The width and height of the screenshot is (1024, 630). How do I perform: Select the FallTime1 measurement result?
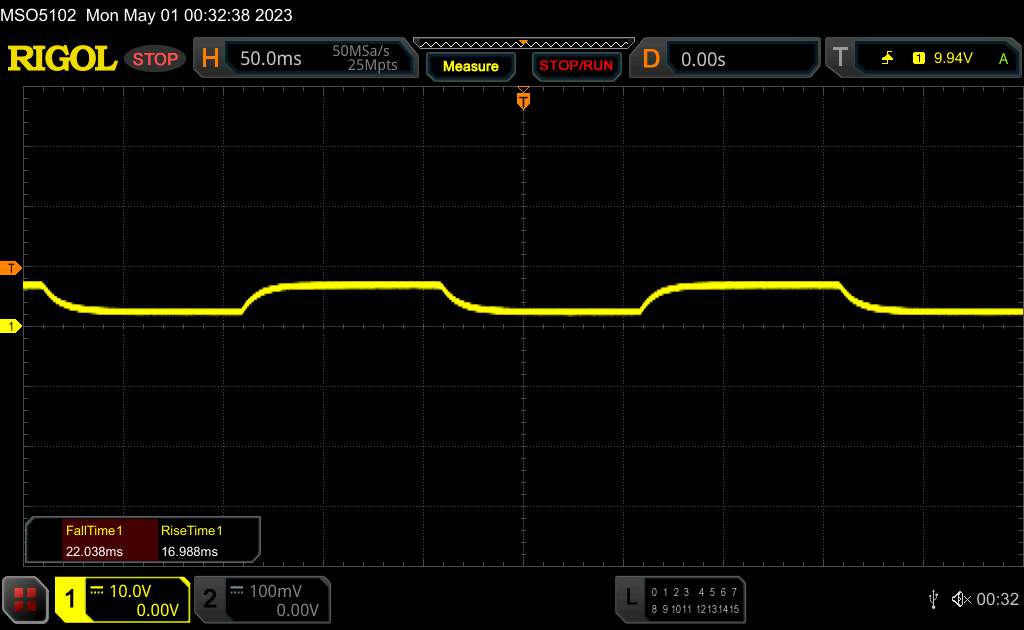tap(93, 540)
